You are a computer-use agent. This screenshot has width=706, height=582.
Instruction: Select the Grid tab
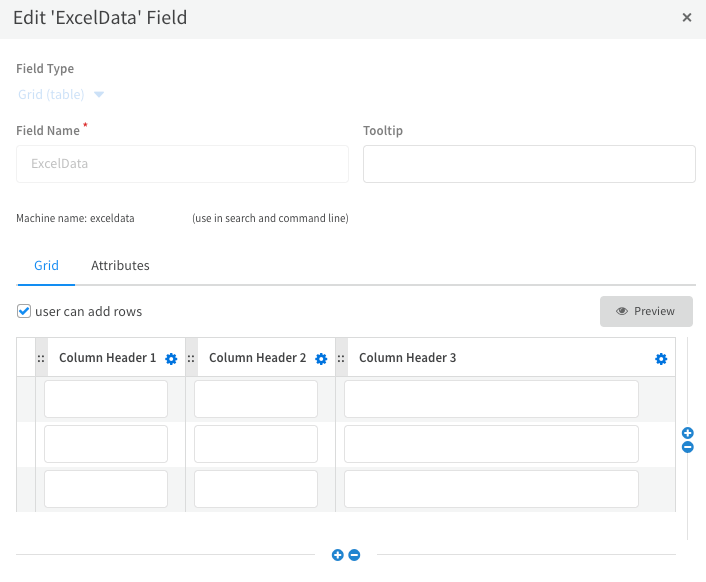(46, 266)
